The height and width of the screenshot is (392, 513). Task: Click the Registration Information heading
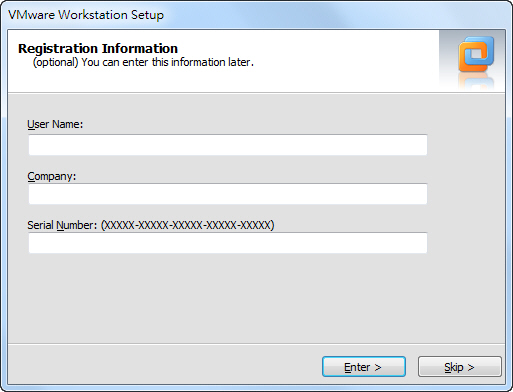click(x=98, y=48)
